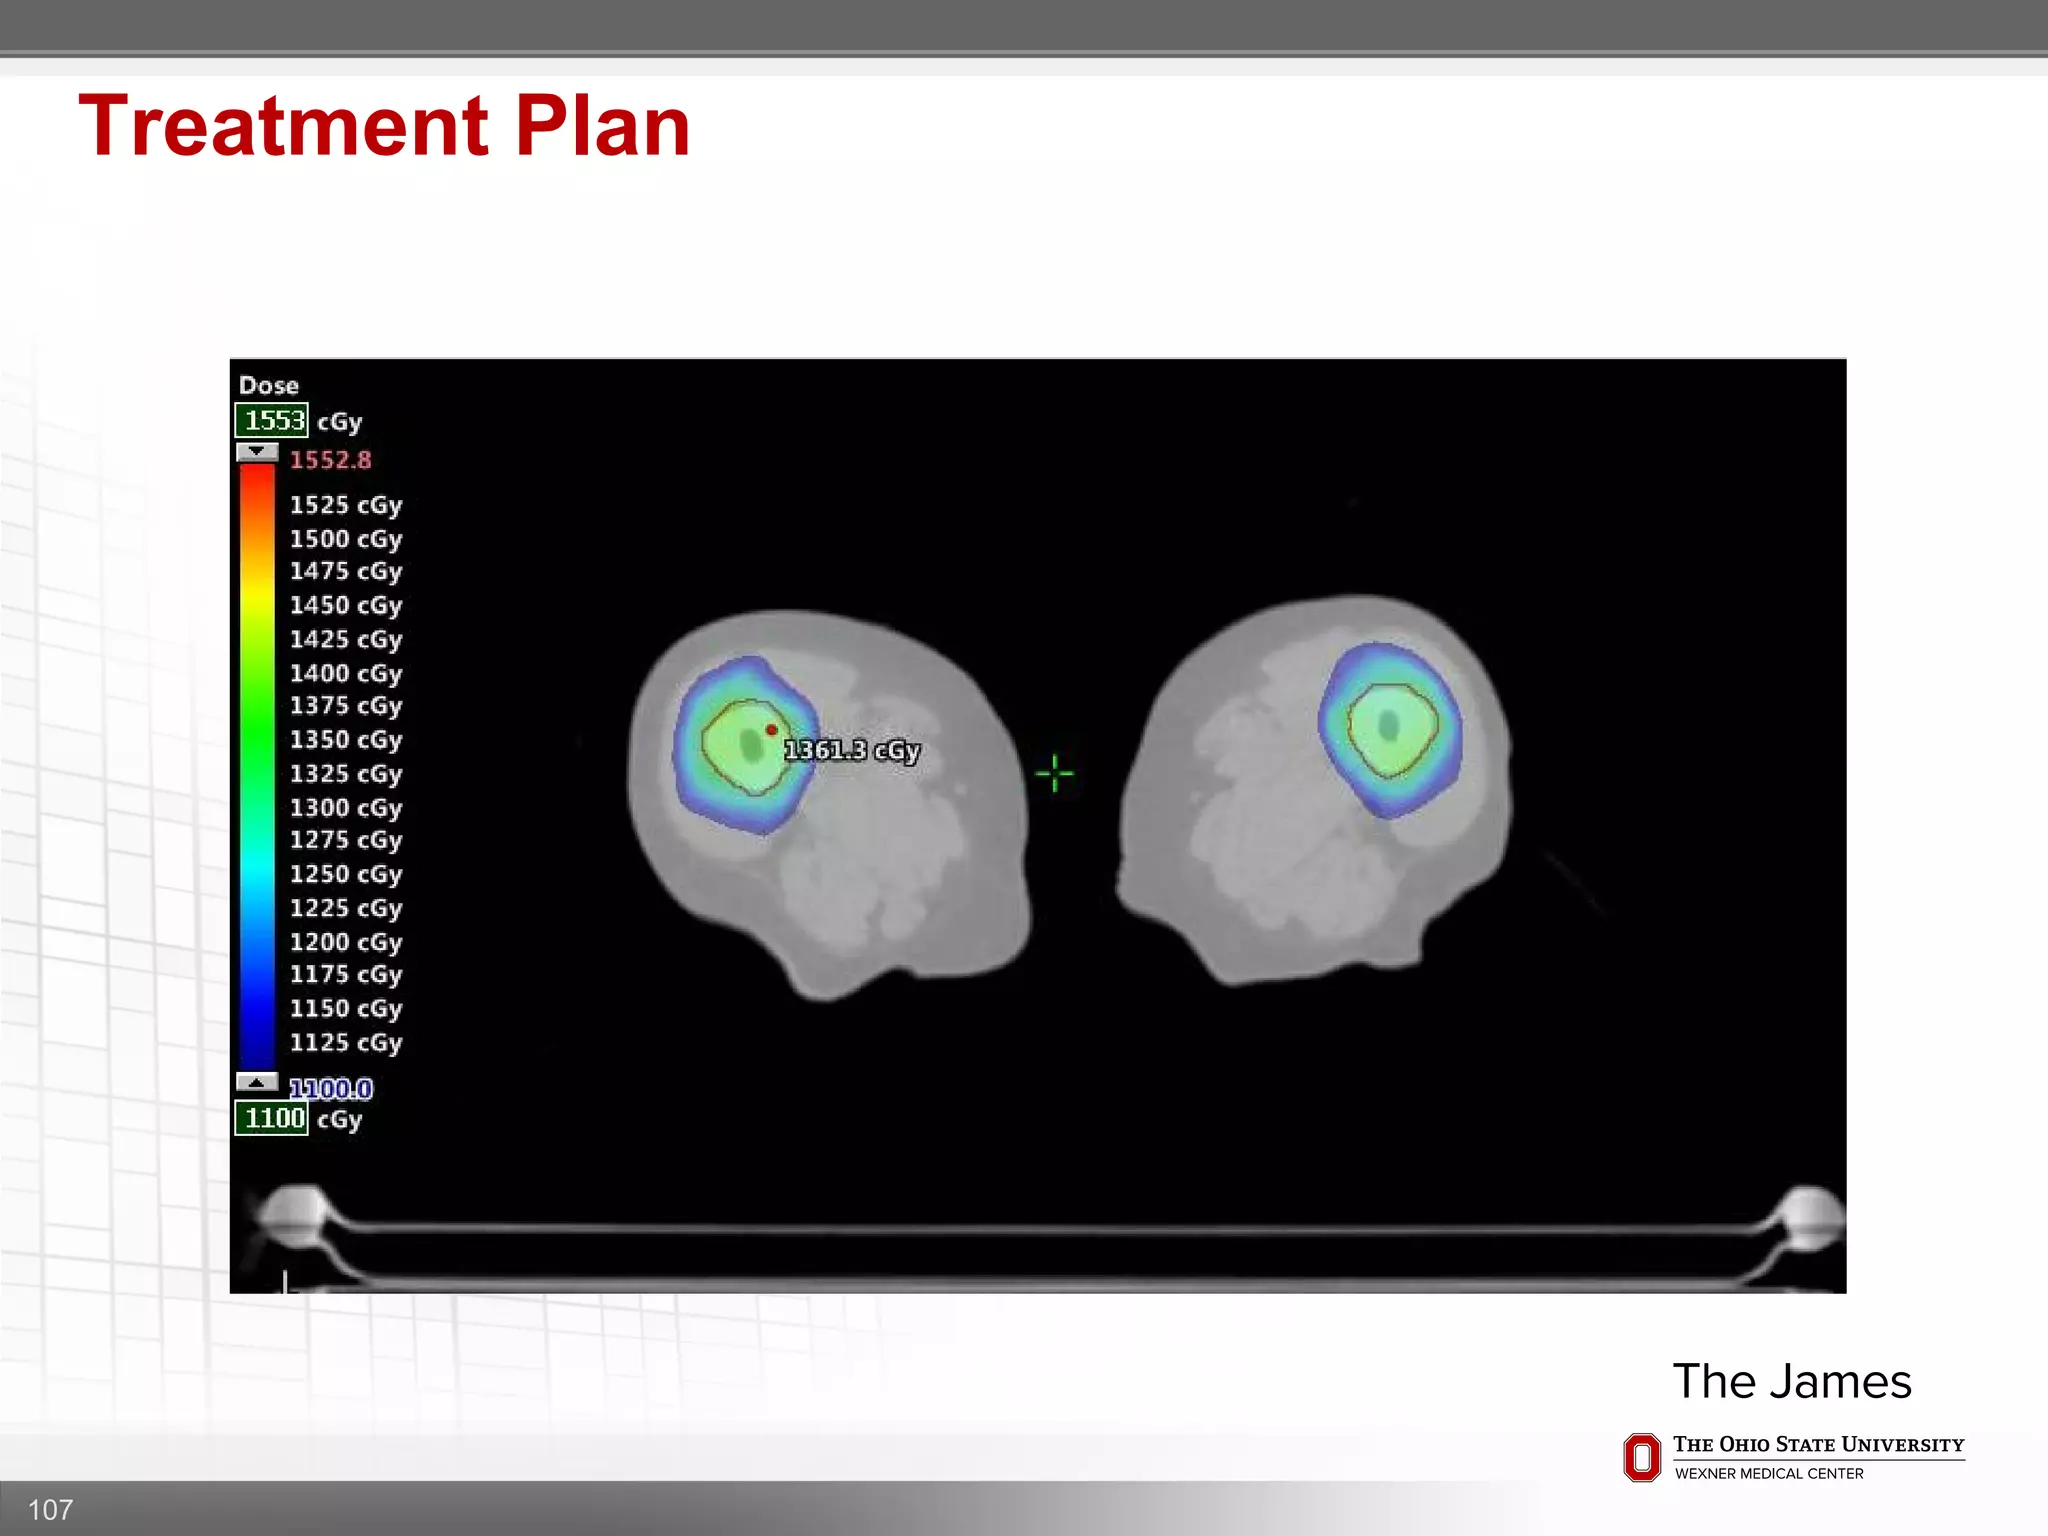This screenshot has width=2048, height=1536.
Task: Click the 1200 cGy legend label
Action: click(346, 942)
